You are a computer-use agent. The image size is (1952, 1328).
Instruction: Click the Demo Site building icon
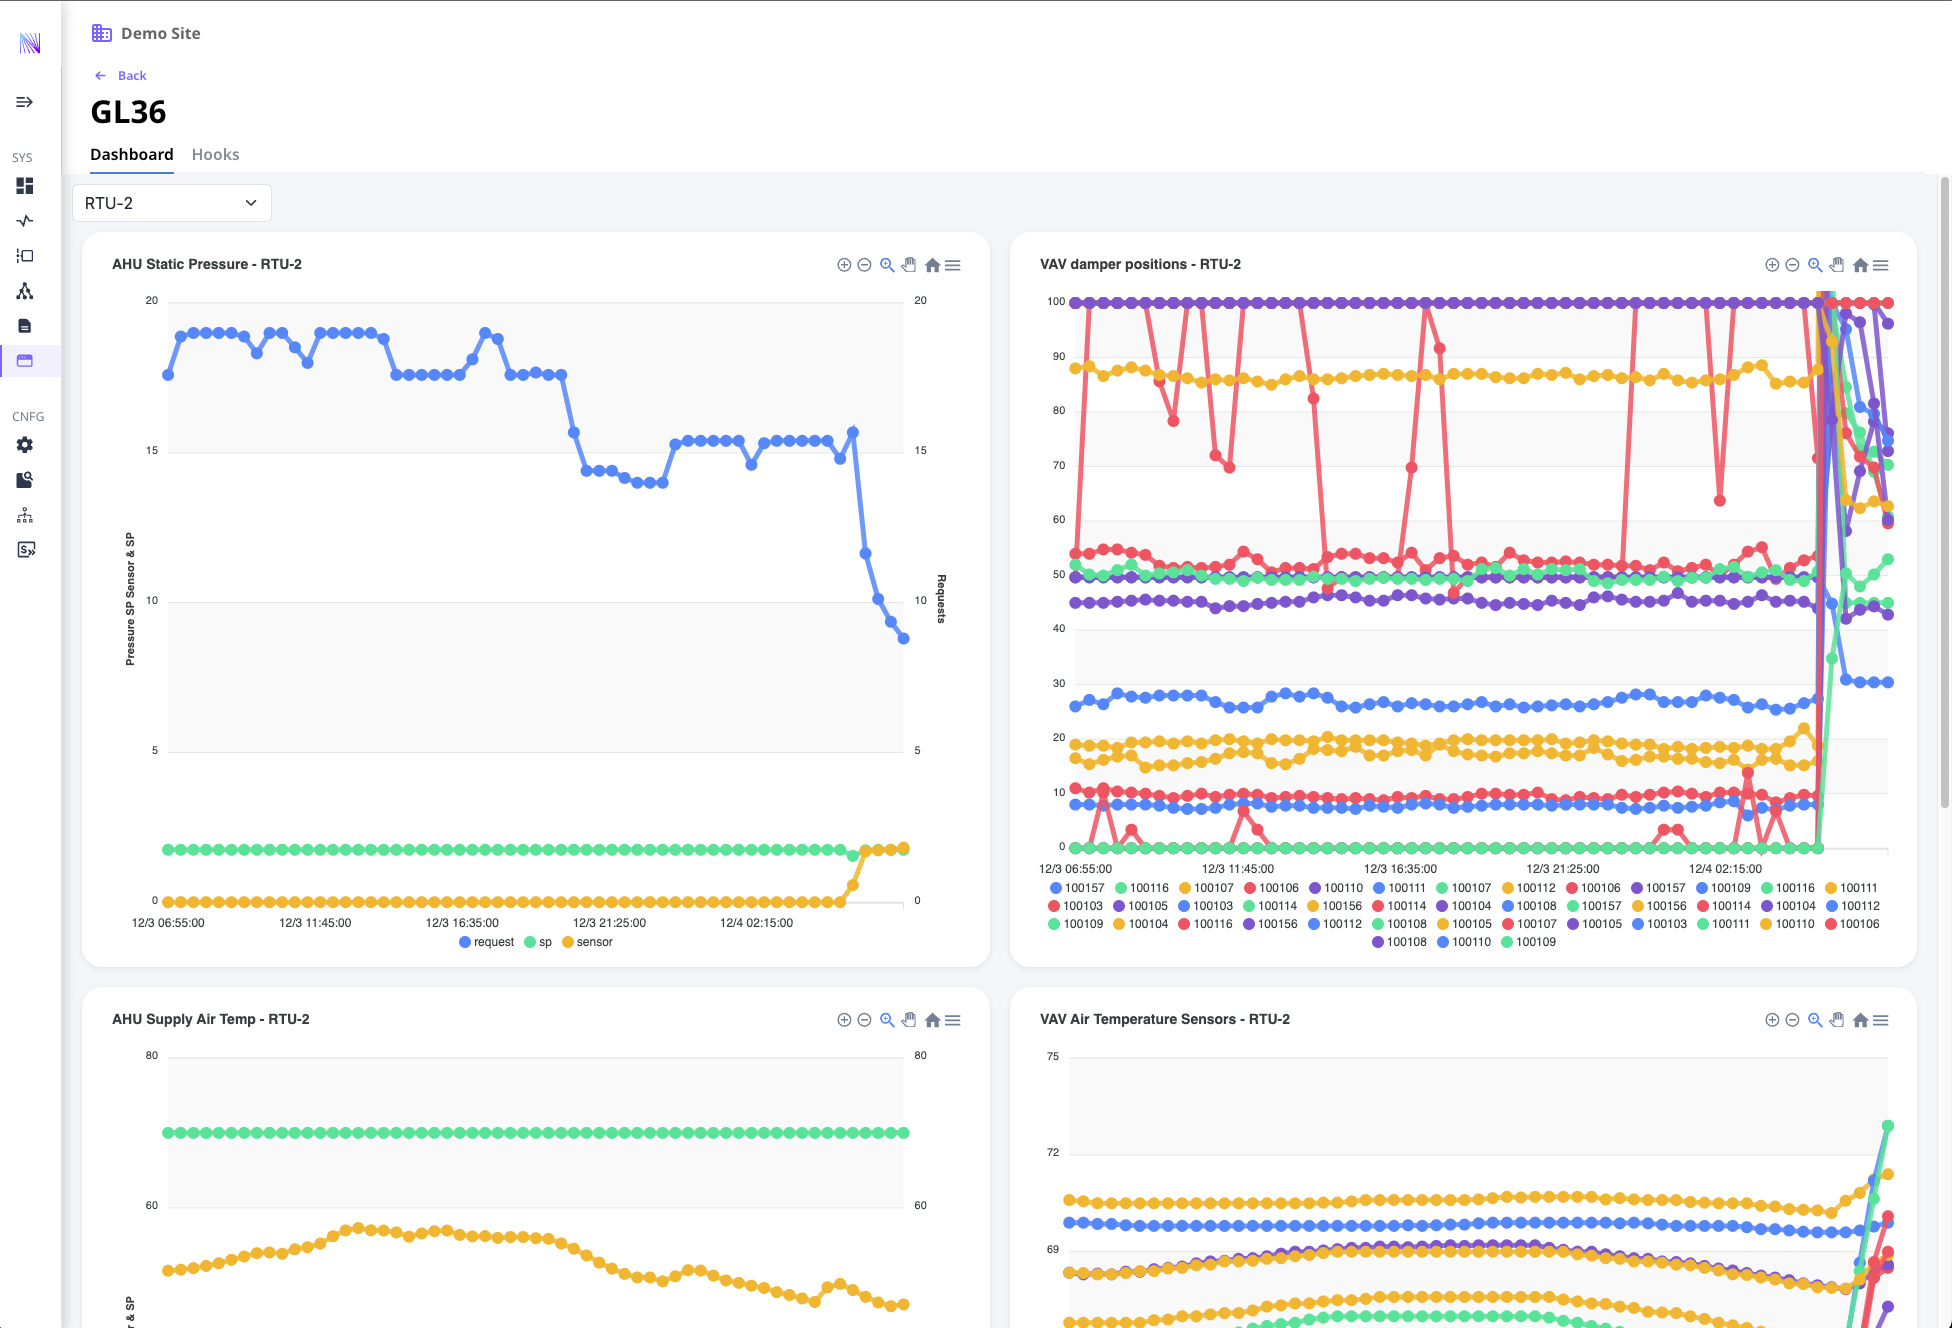[x=101, y=33]
